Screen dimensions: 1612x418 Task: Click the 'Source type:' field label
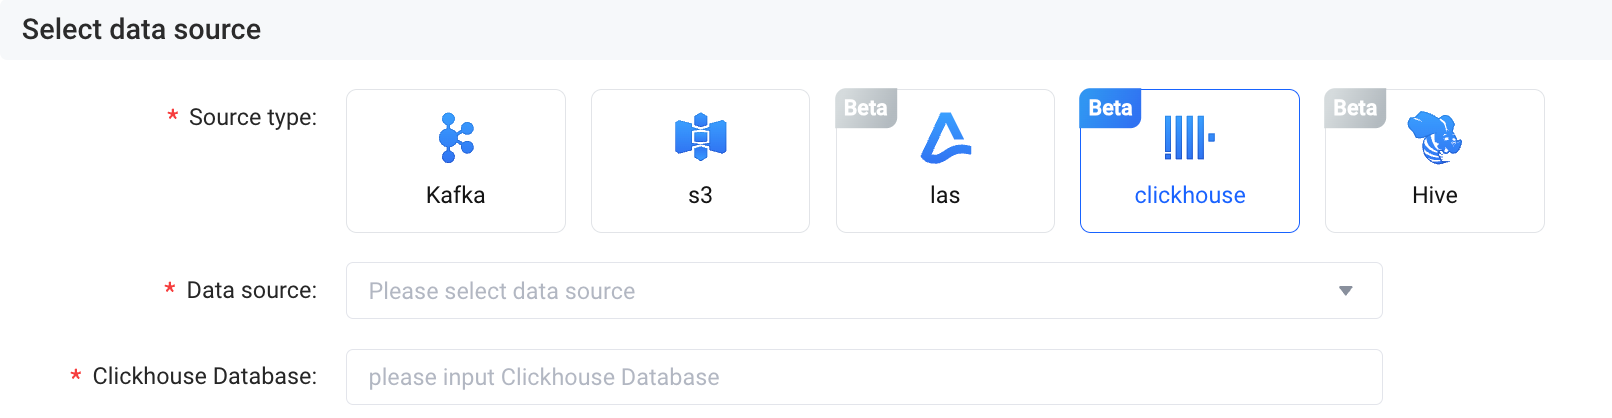tap(252, 118)
